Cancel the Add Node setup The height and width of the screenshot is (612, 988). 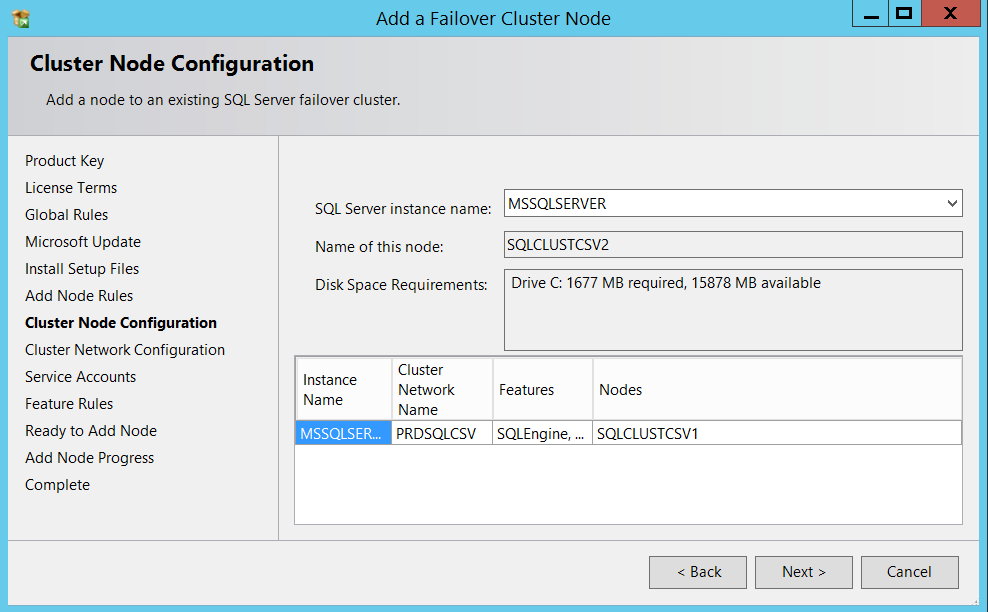click(909, 572)
